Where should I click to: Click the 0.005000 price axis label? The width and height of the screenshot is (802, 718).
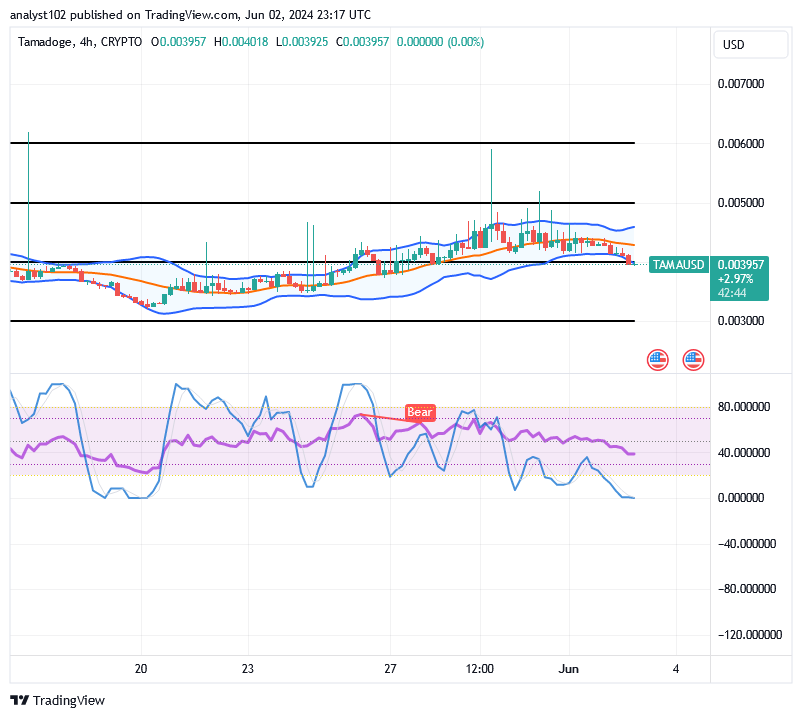tap(741, 203)
